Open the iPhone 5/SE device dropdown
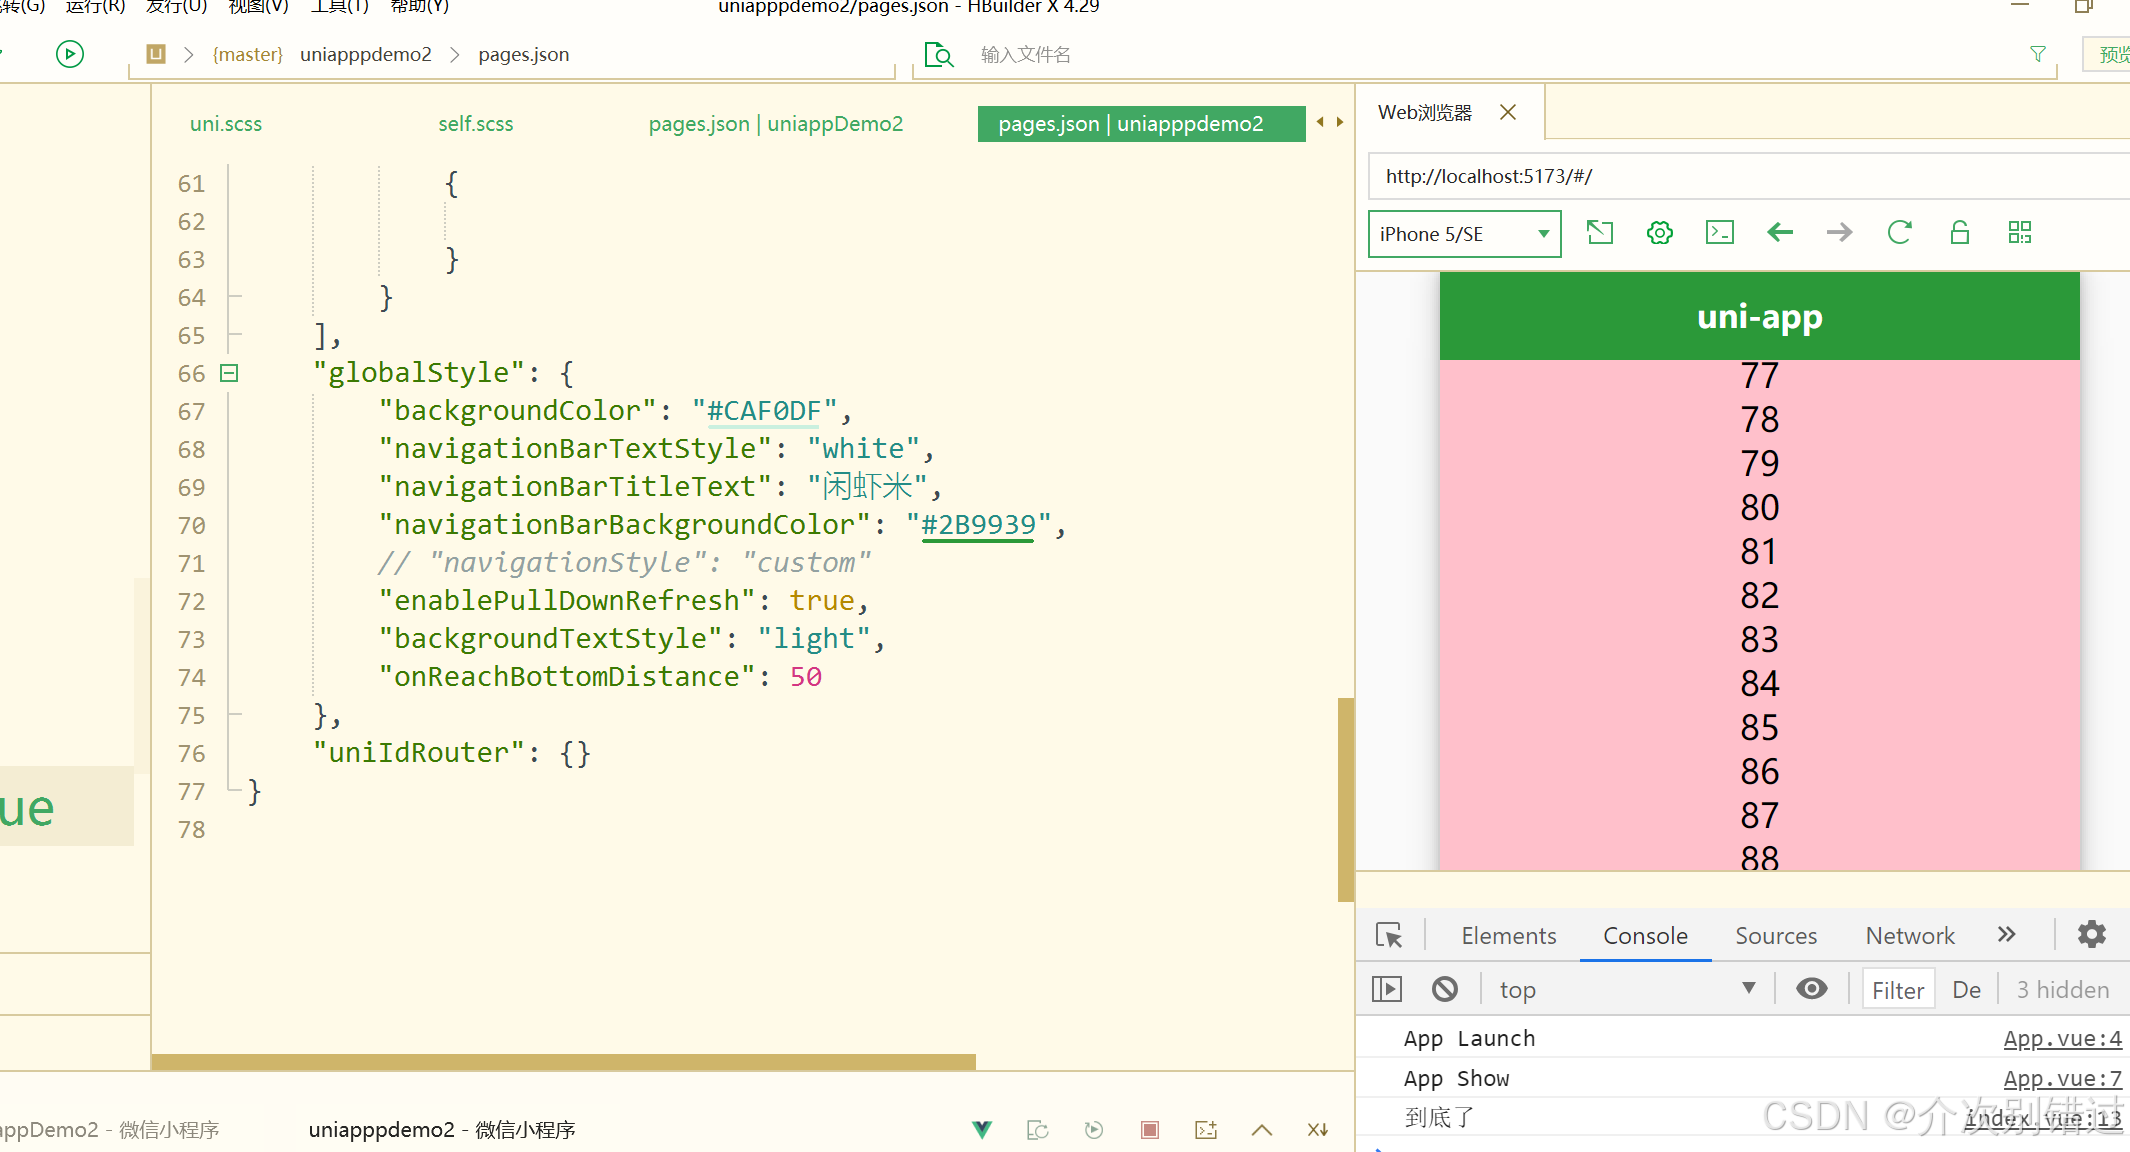Image resolution: width=2130 pixels, height=1152 pixels. point(1464,234)
